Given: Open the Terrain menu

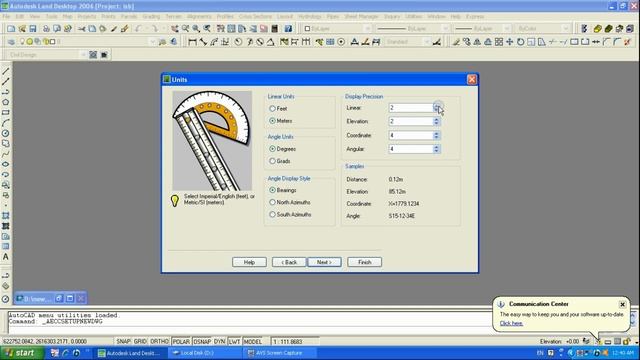Looking at the screenshot, I should coord(173,17).
